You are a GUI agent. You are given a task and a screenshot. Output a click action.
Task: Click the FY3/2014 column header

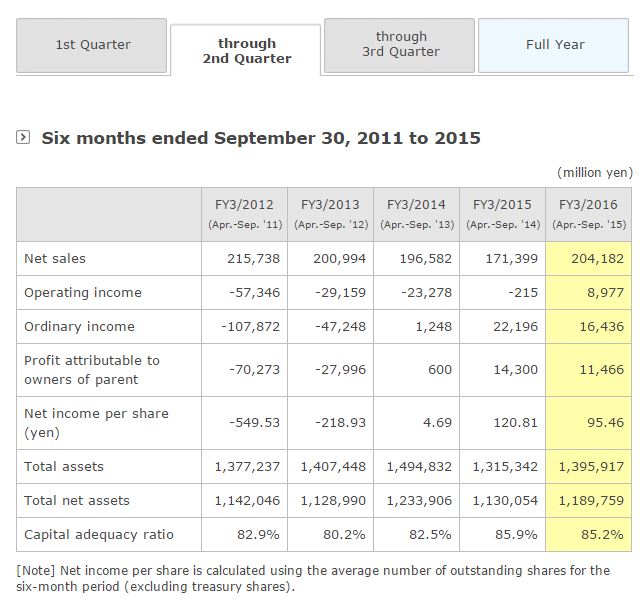pyautogui.click(x=416, y=213)
